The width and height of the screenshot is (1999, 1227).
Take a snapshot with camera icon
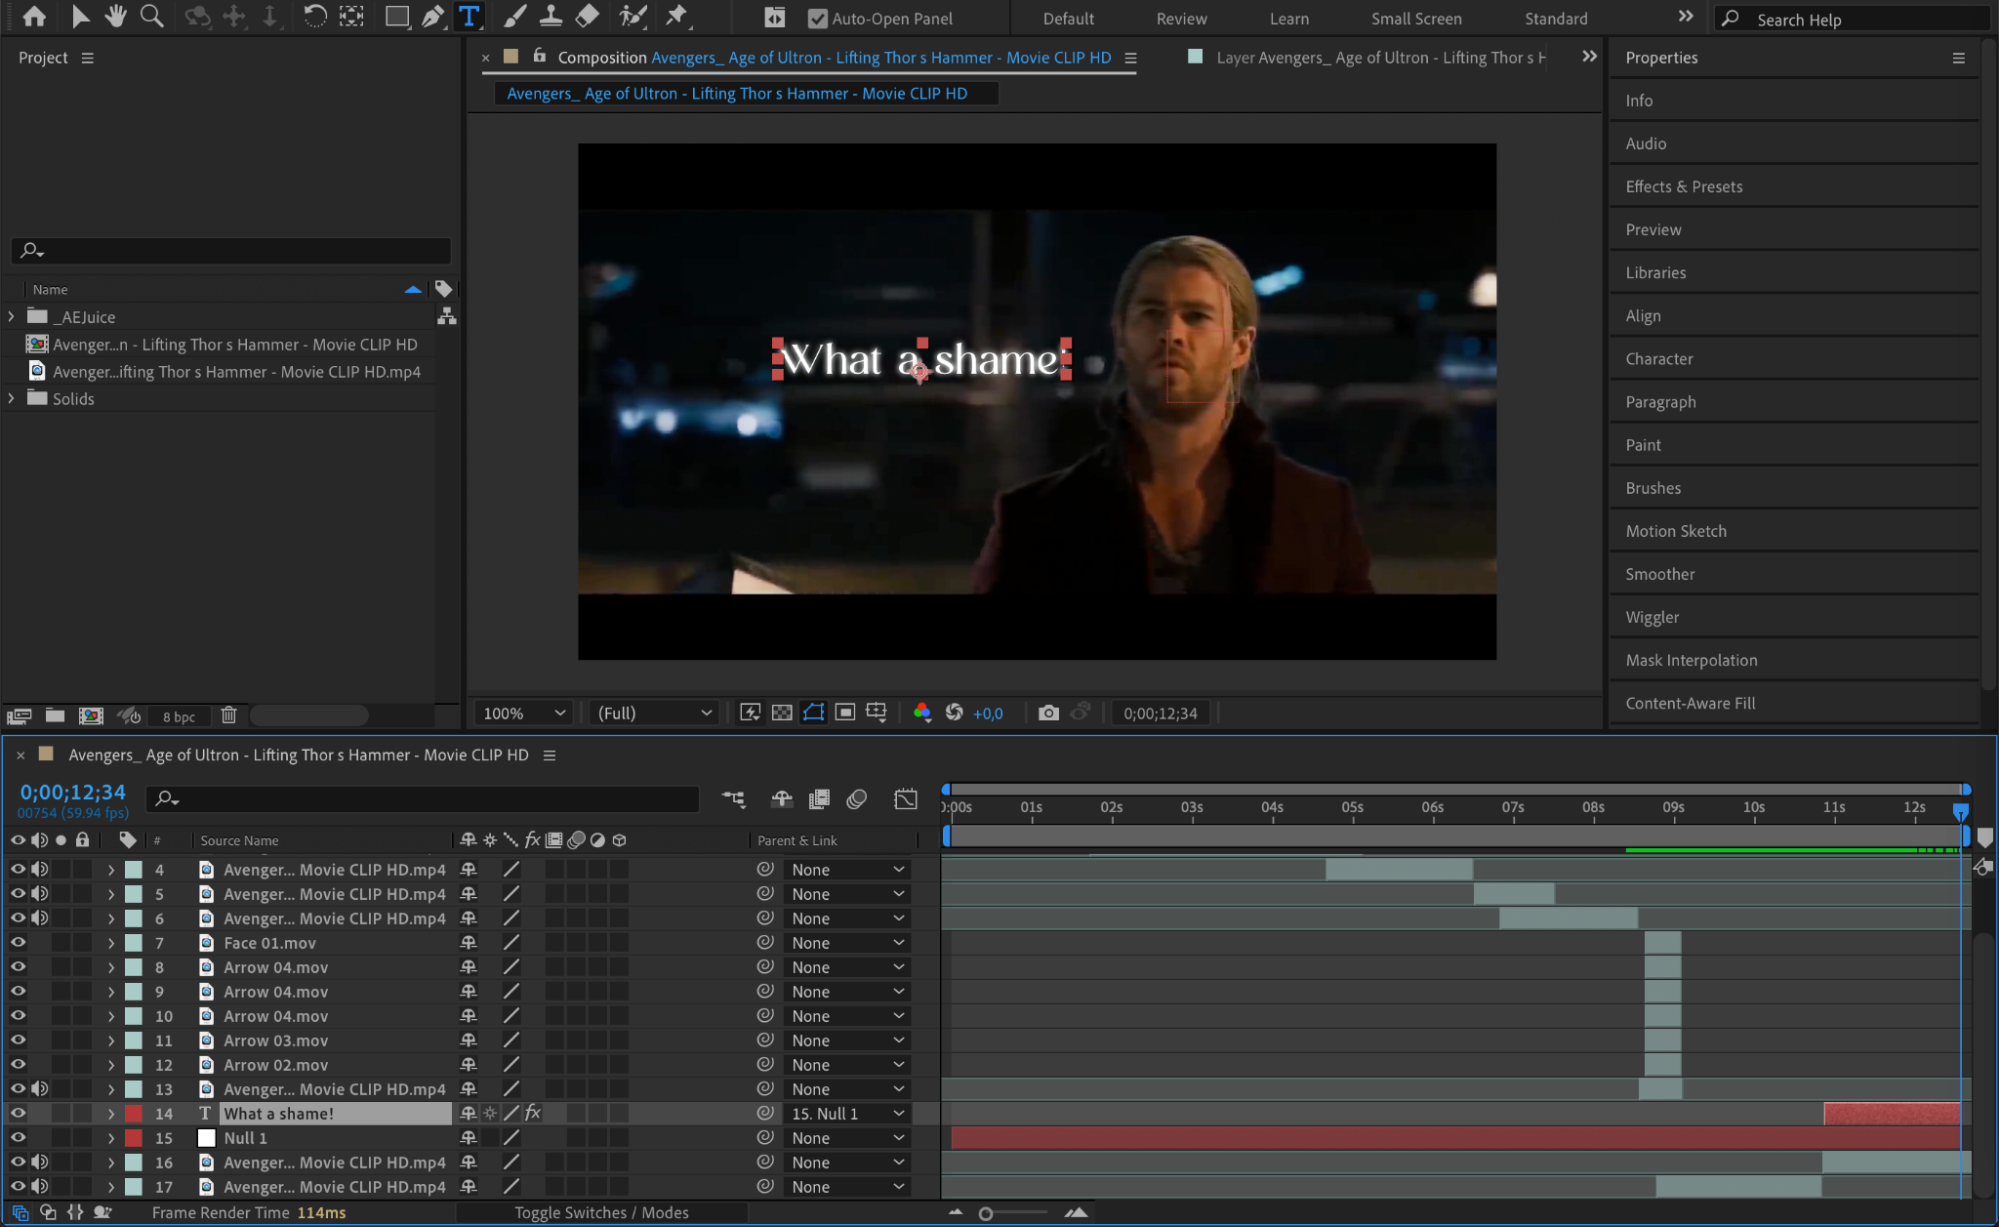(1047, 713)
